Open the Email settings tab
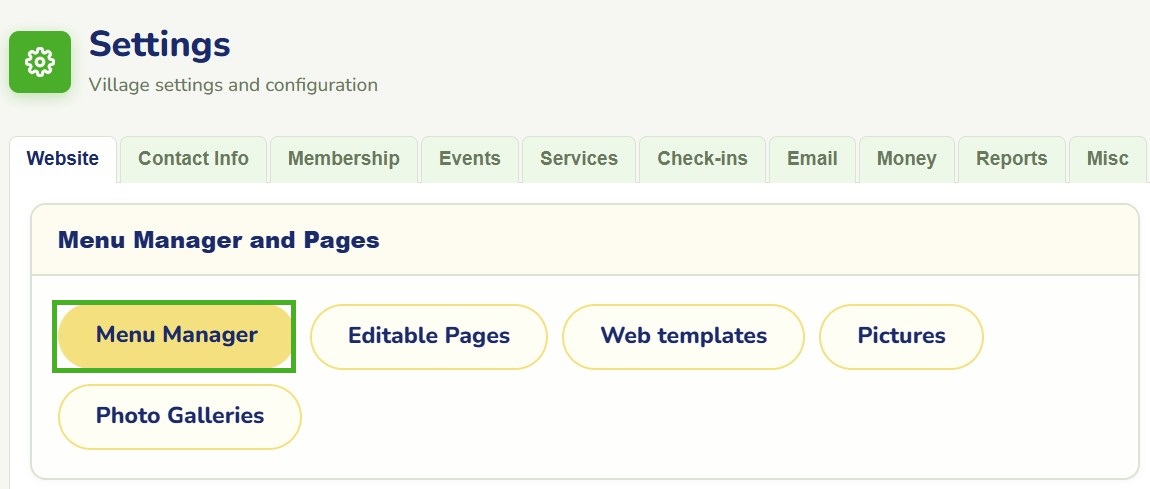This screenshot has width=1150, height=489. click(812, 159)
